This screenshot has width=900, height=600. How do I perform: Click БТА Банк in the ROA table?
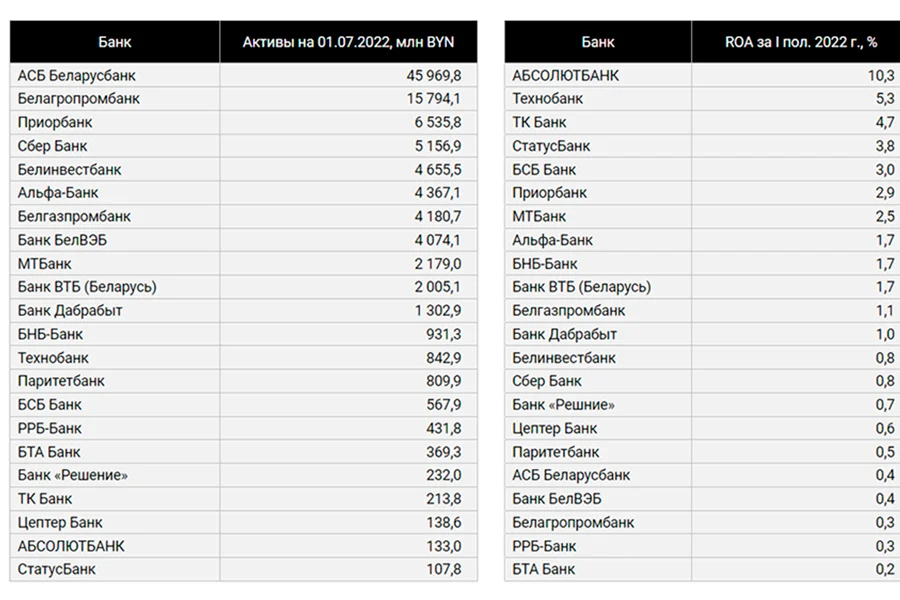(544, 569)
